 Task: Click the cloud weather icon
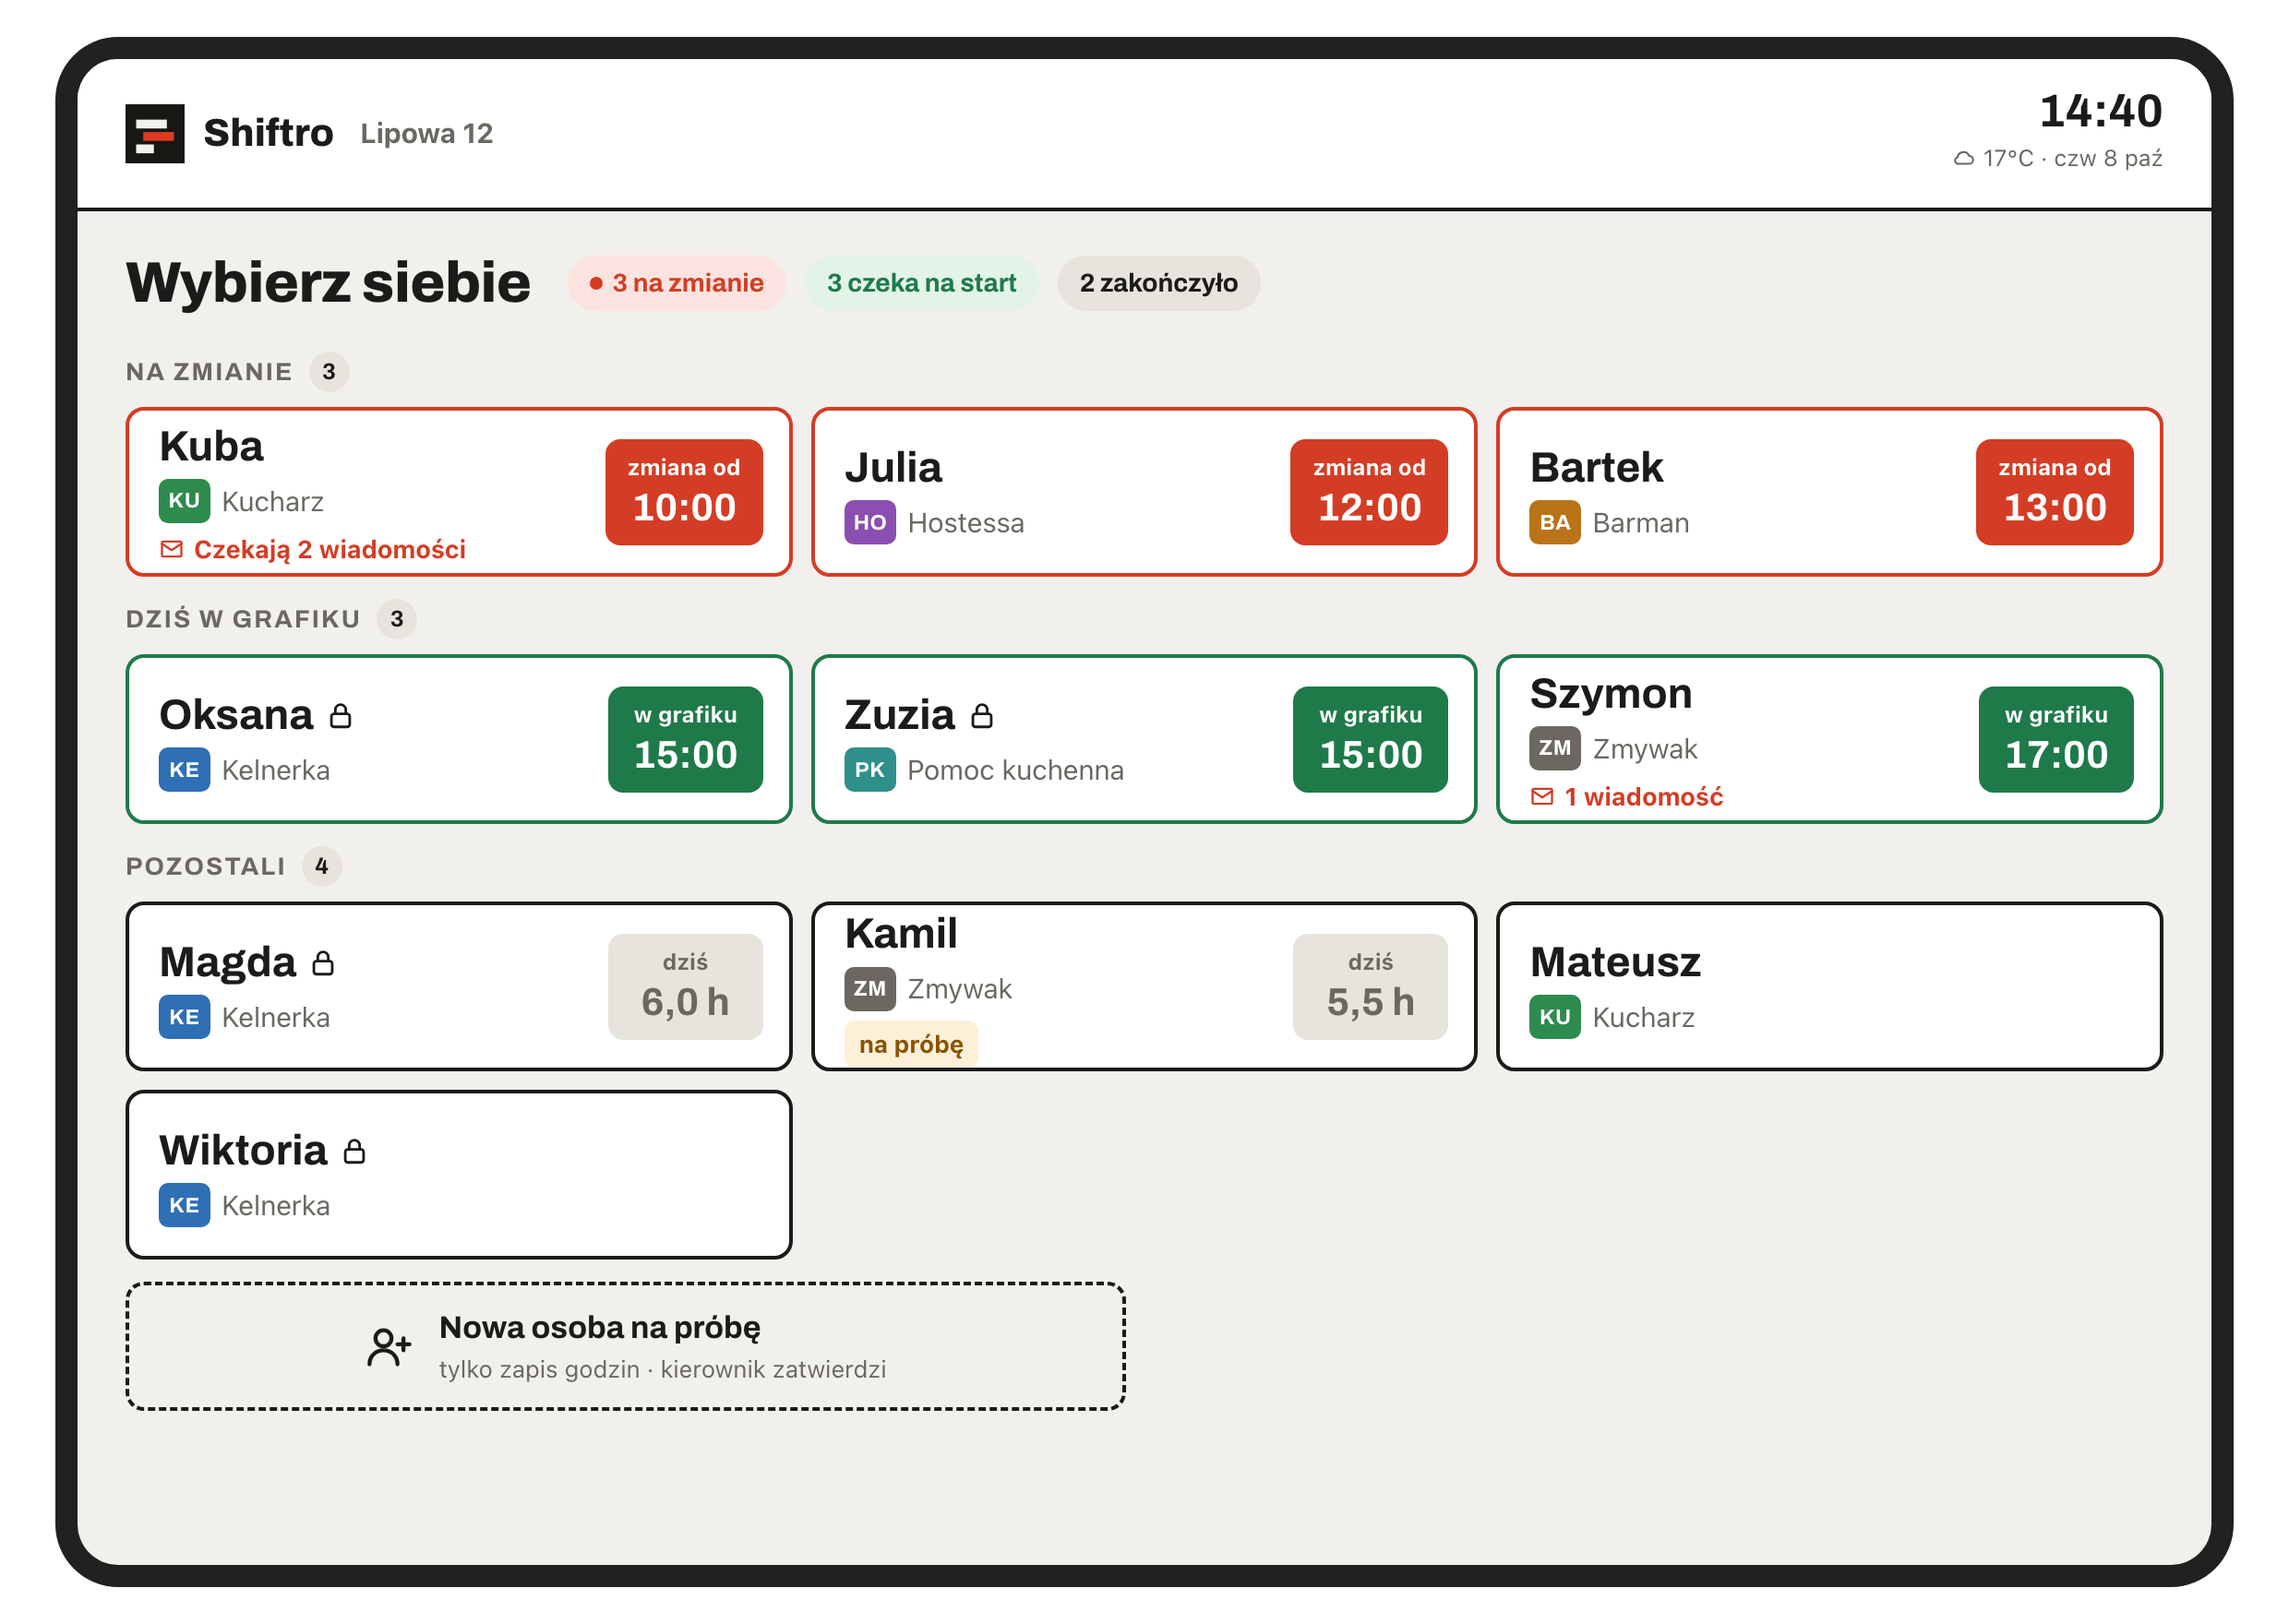click(x=1963, y=158)
